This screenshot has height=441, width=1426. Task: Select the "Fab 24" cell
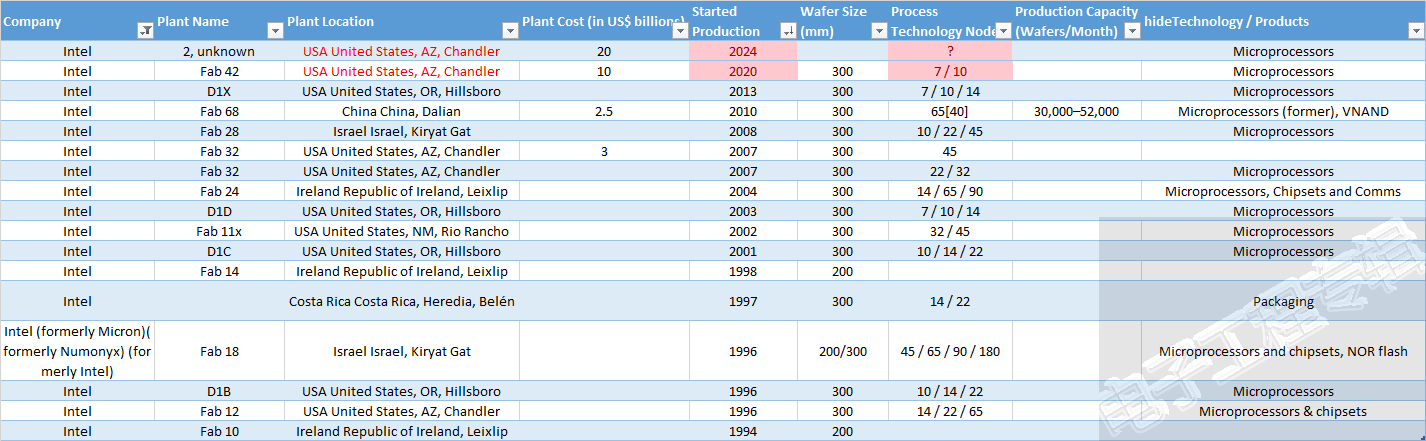(x=219, y=191)
